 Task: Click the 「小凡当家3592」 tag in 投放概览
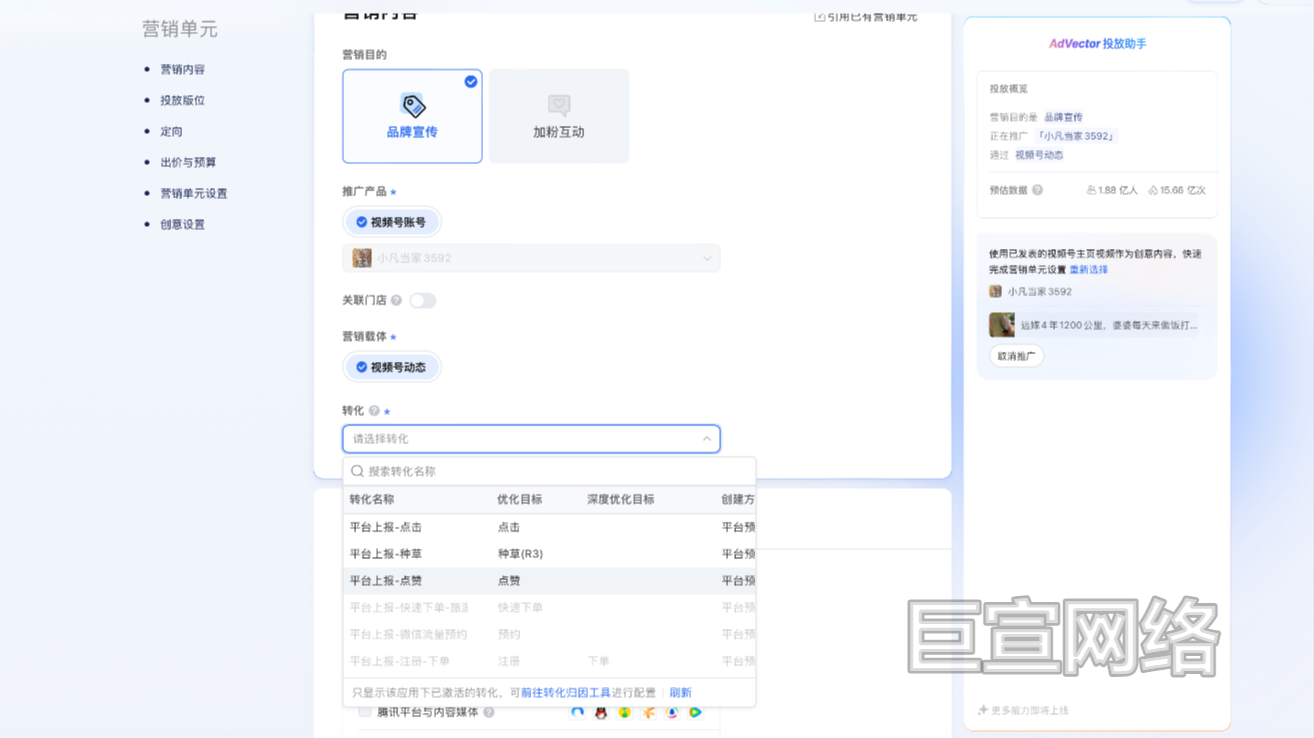pos(1075,136)
